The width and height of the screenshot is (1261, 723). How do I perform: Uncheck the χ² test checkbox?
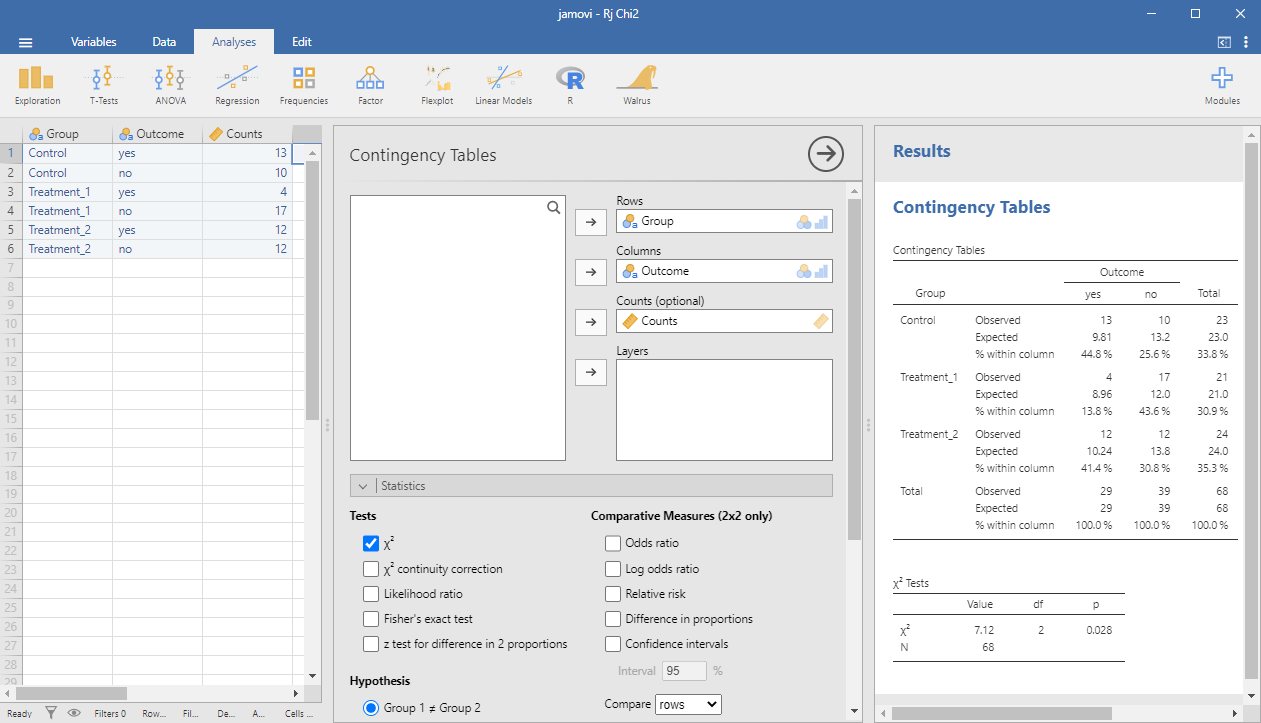(x=371, y=544)
